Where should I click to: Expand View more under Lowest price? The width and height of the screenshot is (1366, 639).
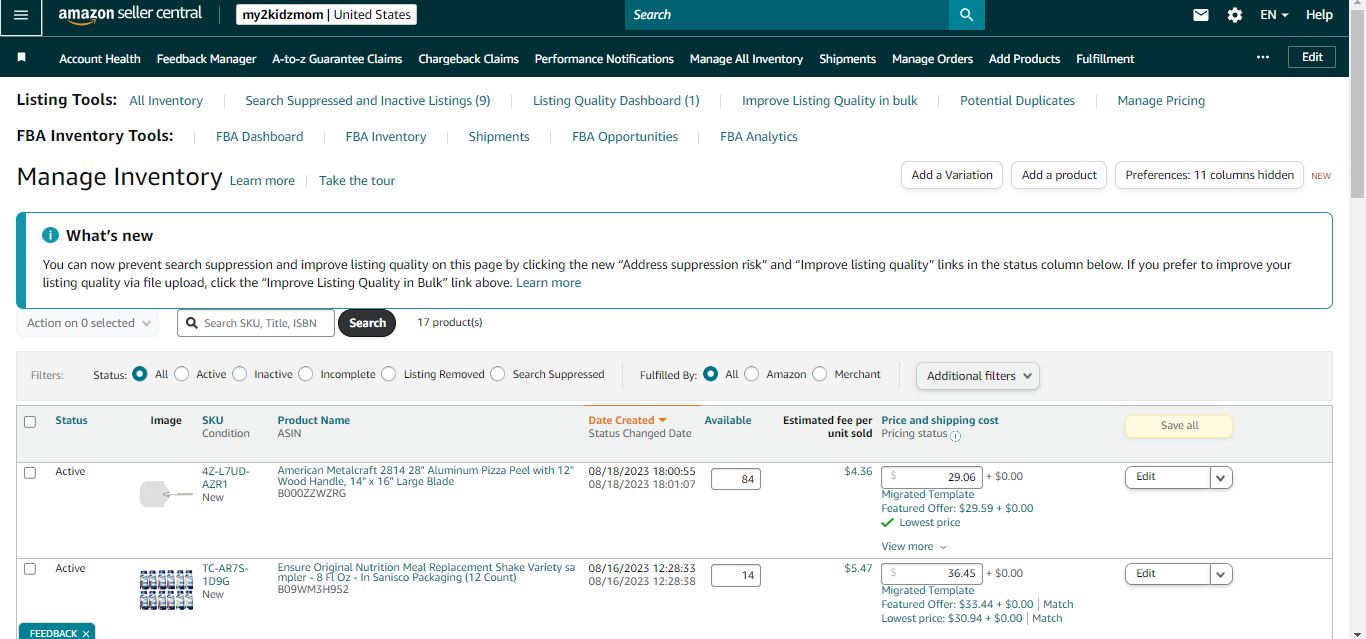pos(914,547)
